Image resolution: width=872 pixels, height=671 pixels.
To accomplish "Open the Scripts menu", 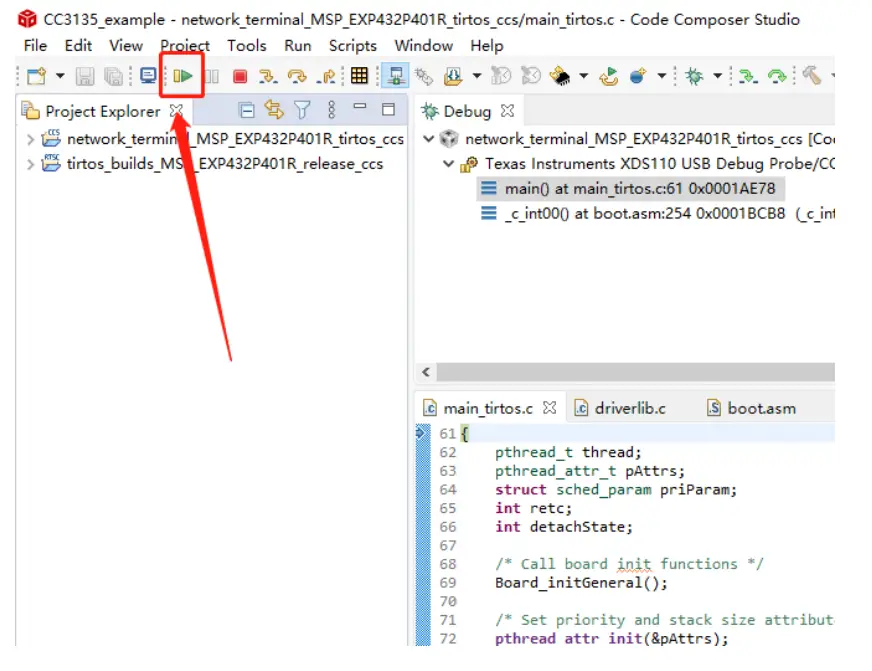I will click(x=352, y=45).
